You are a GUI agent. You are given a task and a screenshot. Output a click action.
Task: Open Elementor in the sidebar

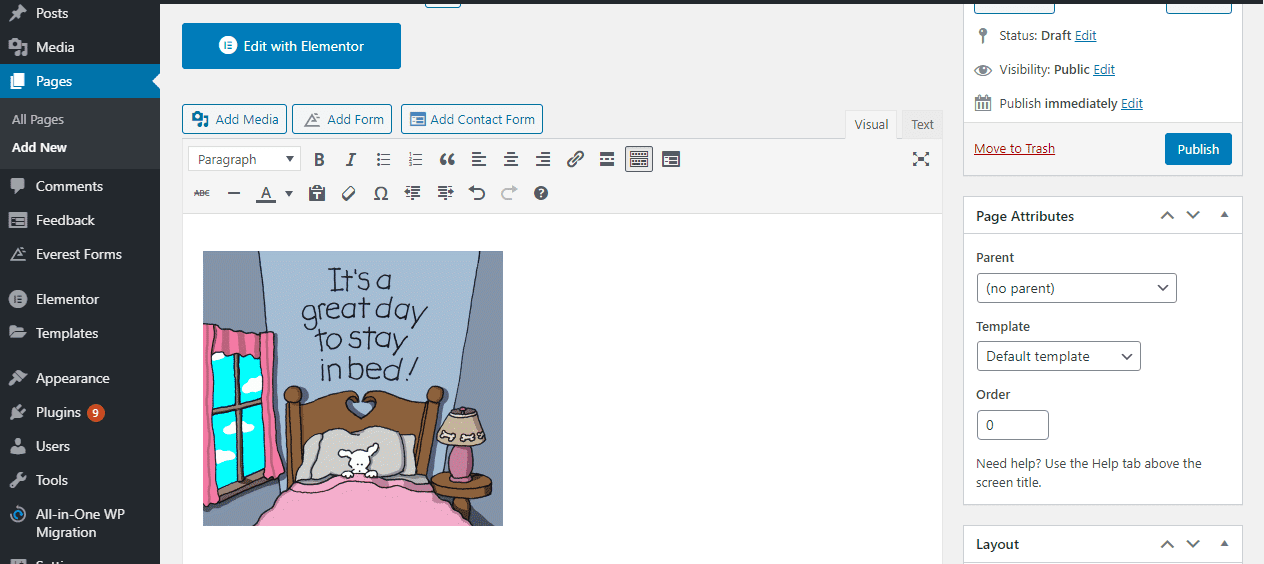[x=80, y=299]
